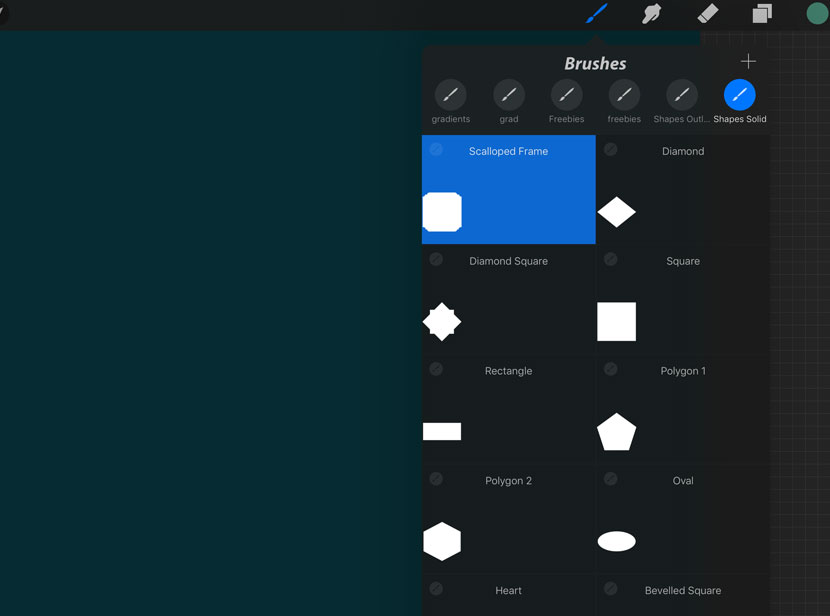This screenshot has height=616, width=830.
Task: Select the Diamond Square brush
Action: pyautogui.click(x=509, y=300)
